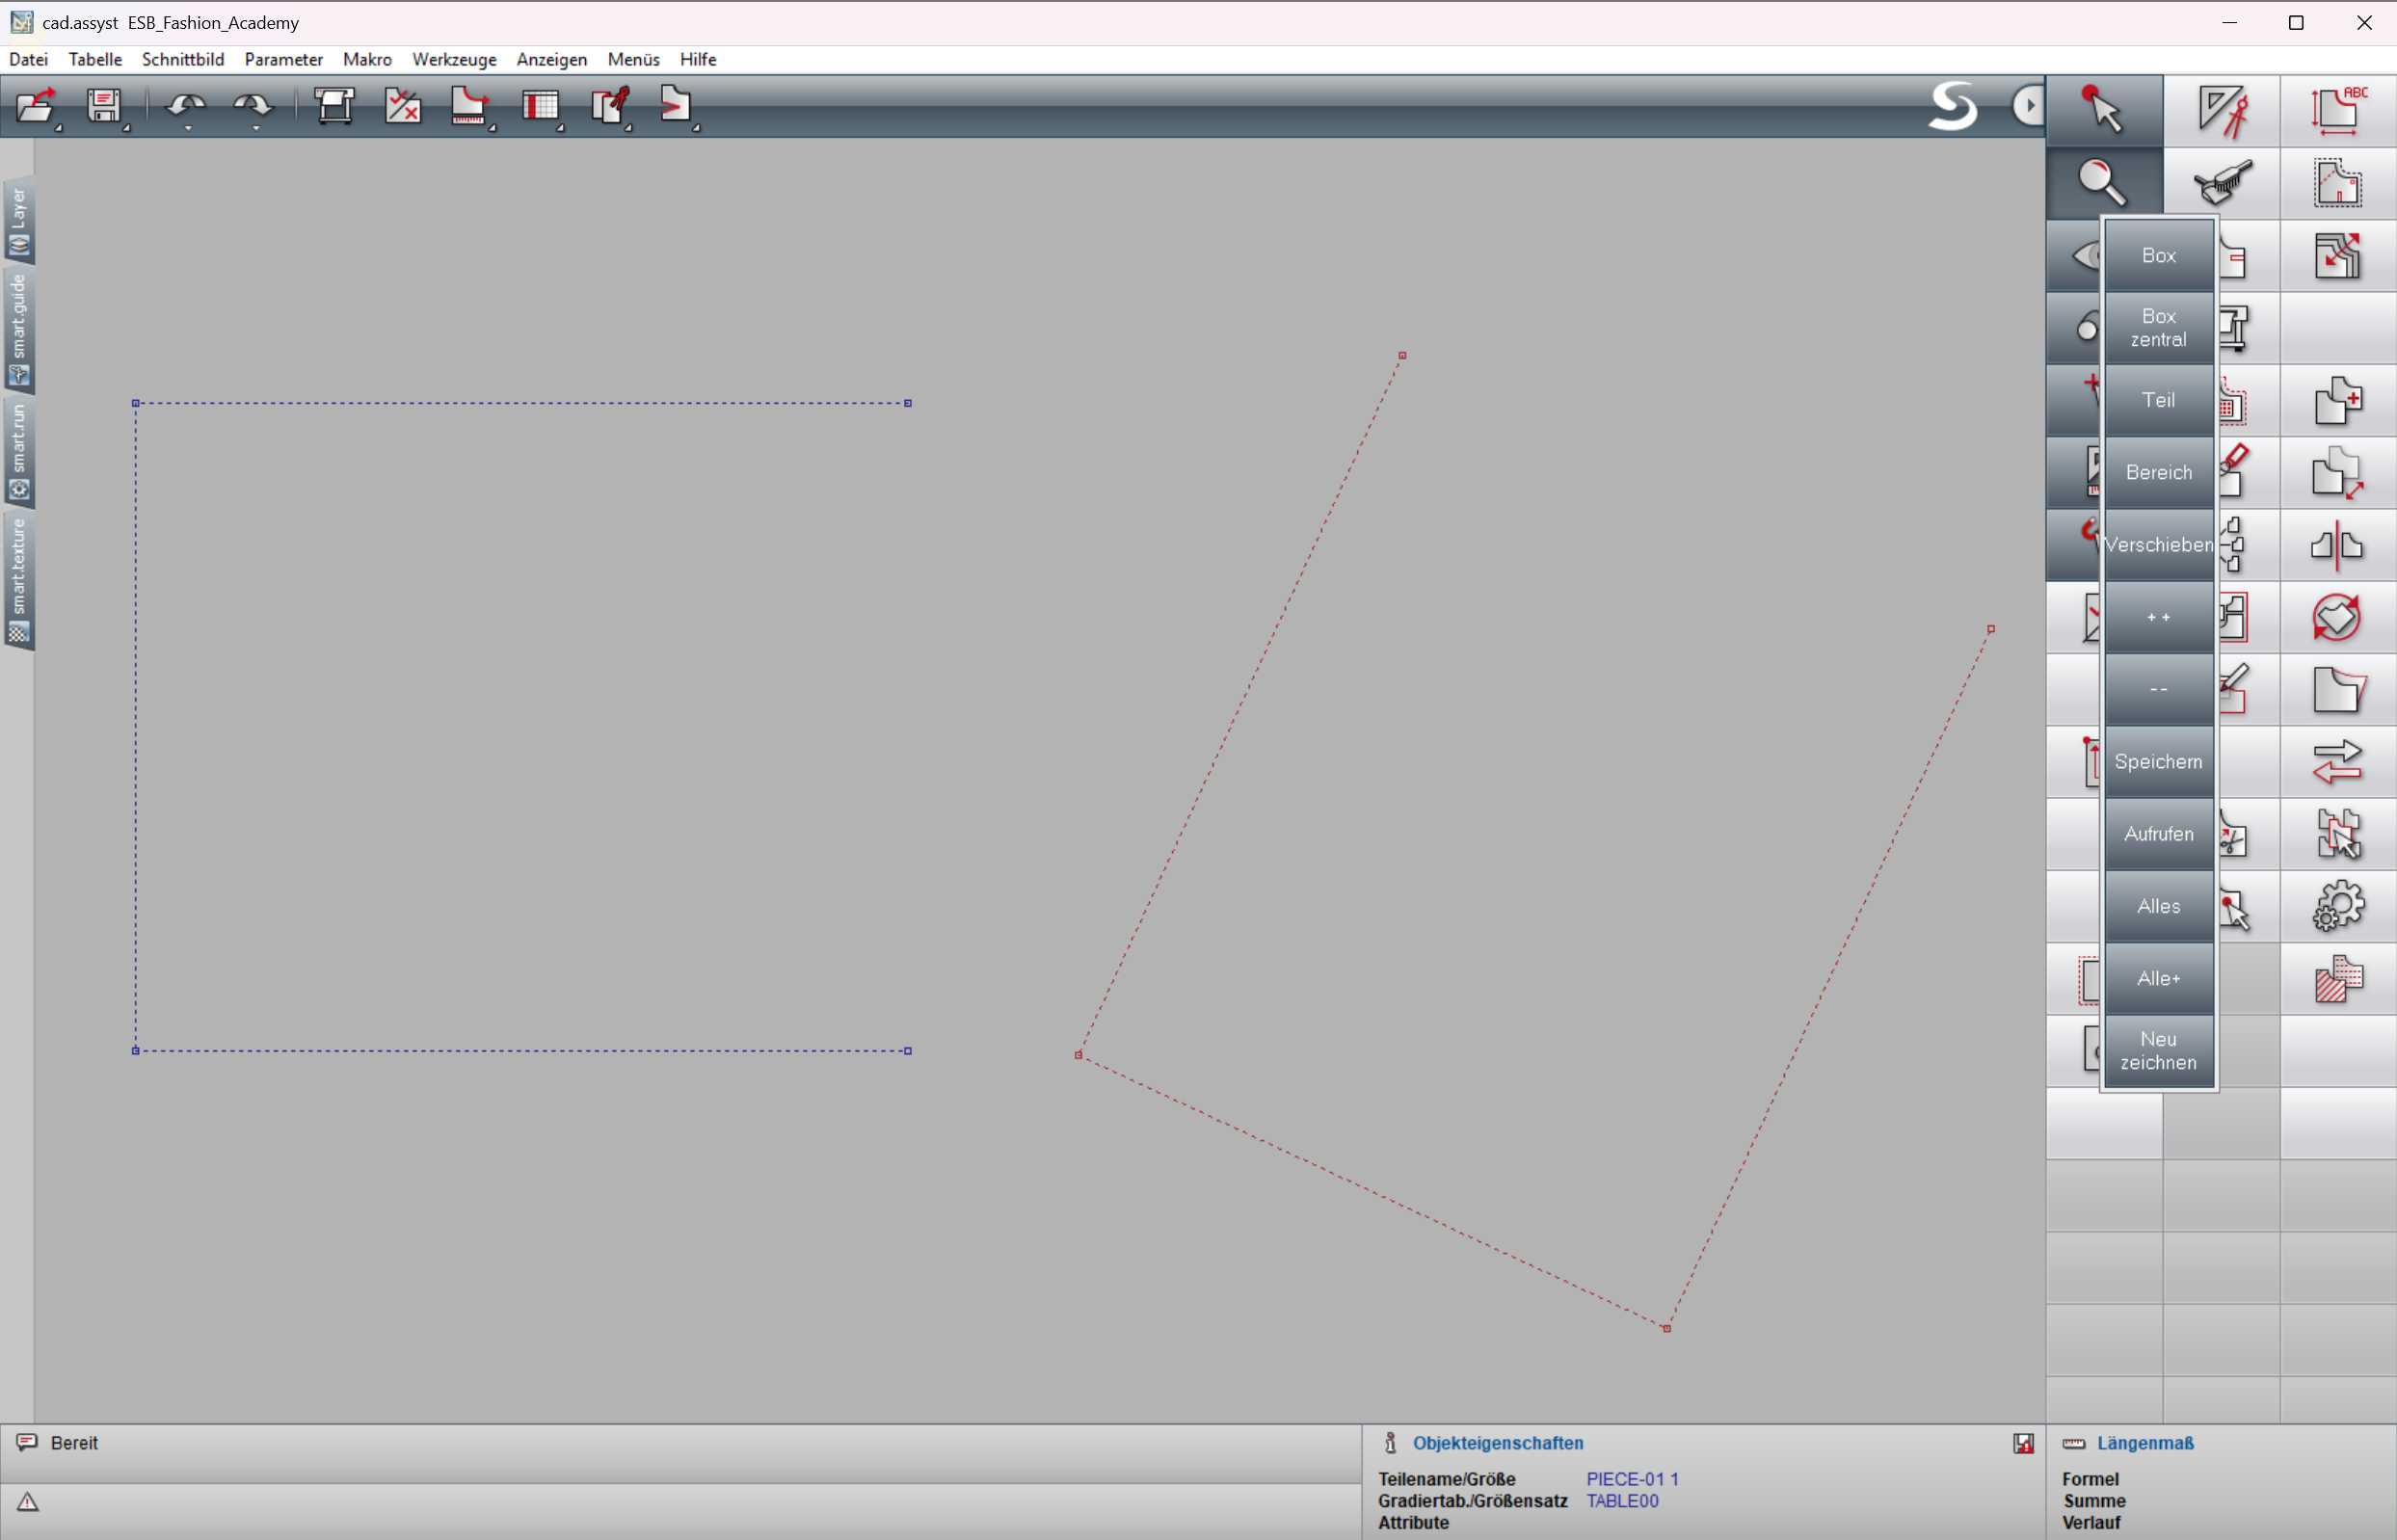The image size is (2397, 1540).
Task: Expand toolbar with the round arrow button
Action: (x=2028, y=105)
